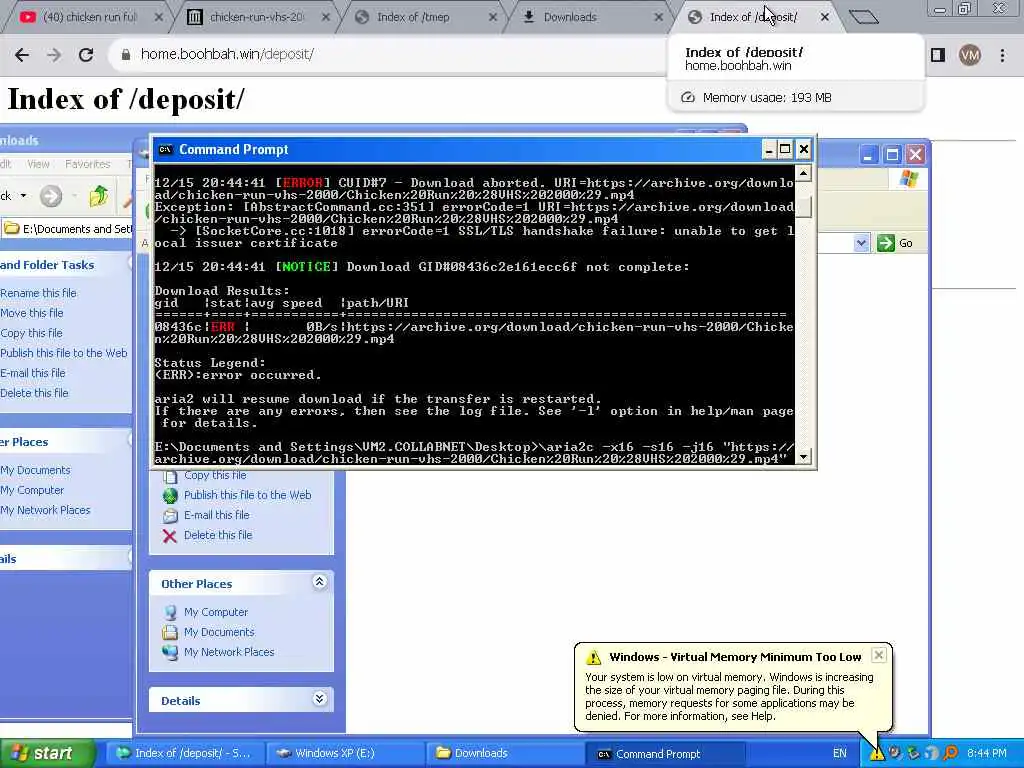Click the Forward arrow in Explorer toolbar

(51, 195)
